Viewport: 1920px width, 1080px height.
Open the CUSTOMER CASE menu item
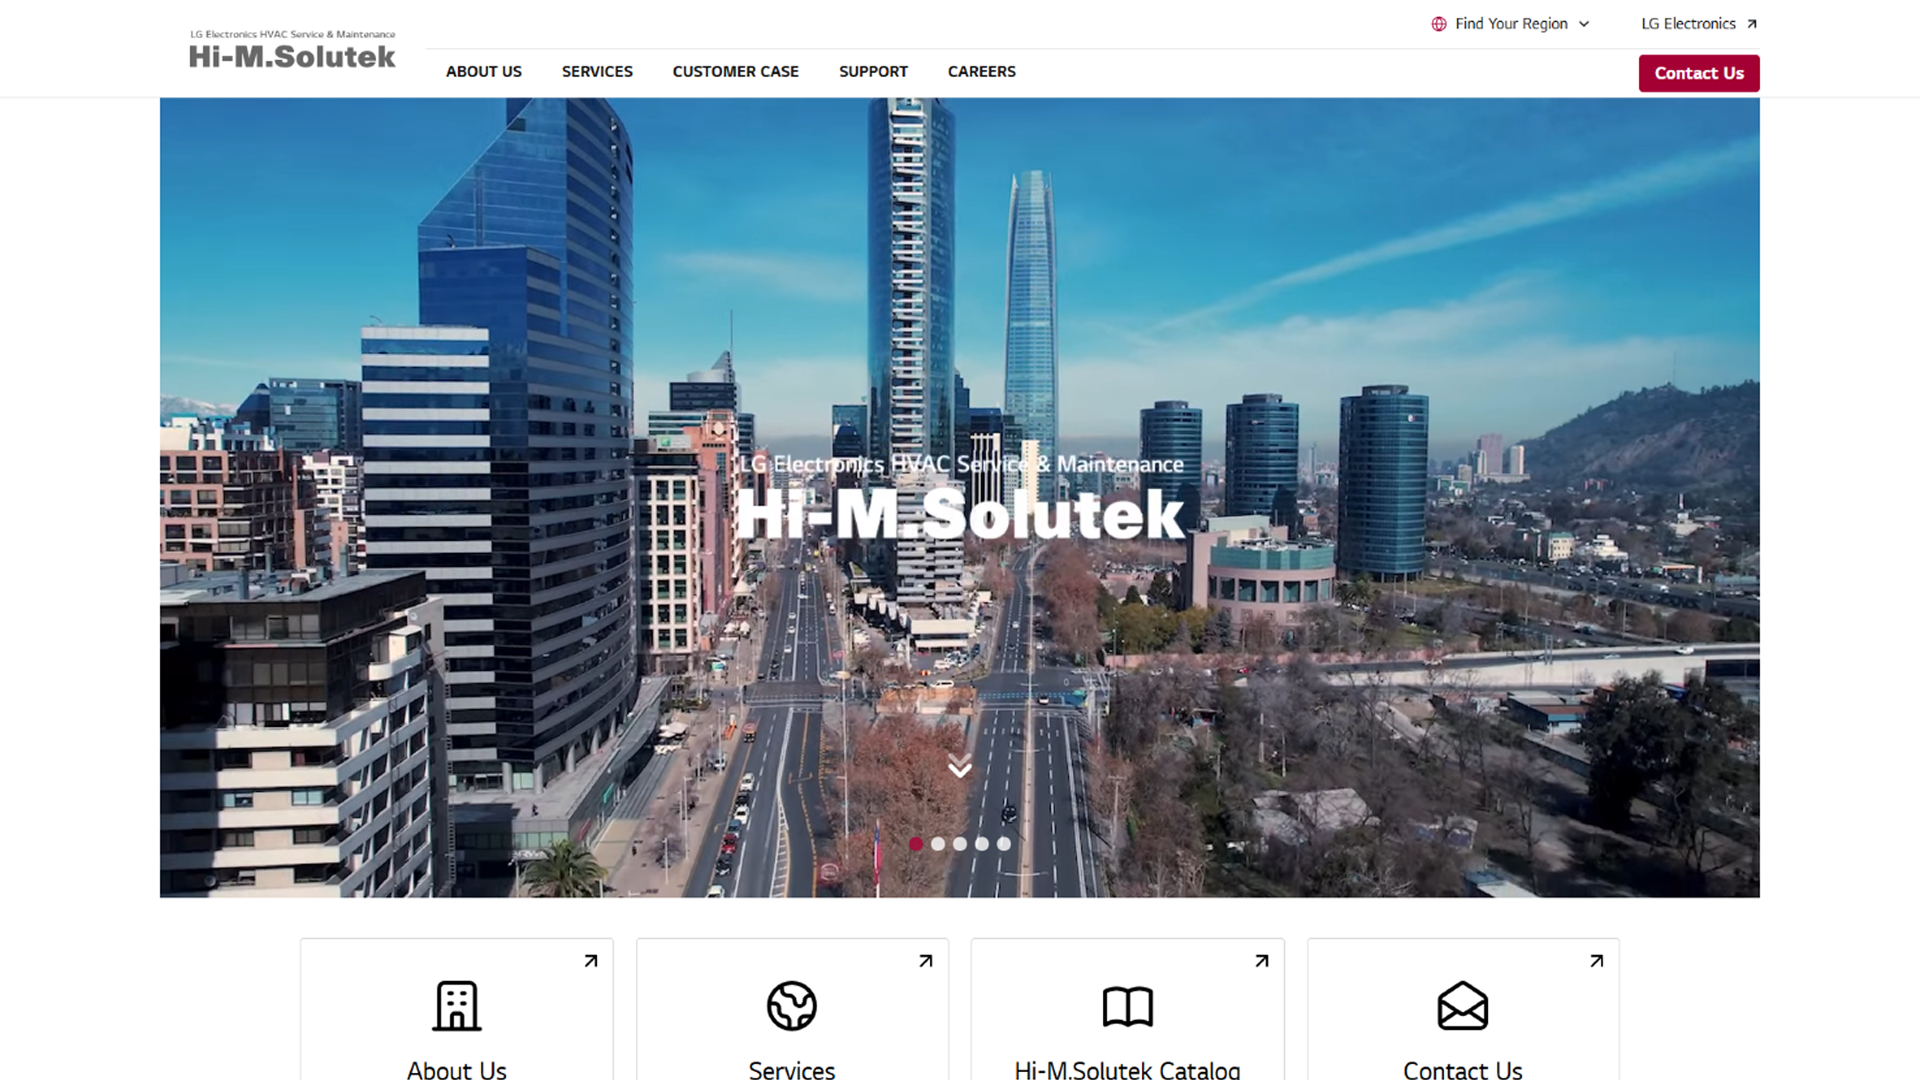(735, 72)
